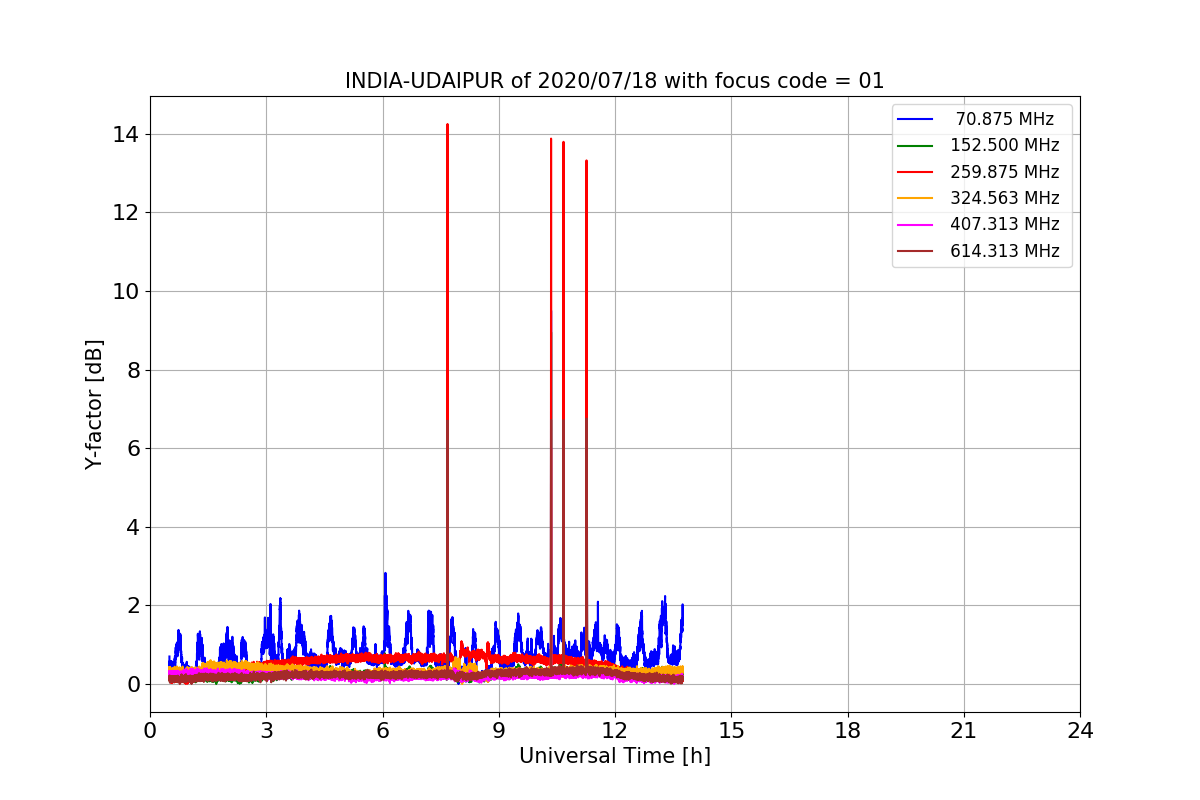1200x800 pixels.
Task: Click the blue peak at 6 hours
Action: tap(385, 575)
